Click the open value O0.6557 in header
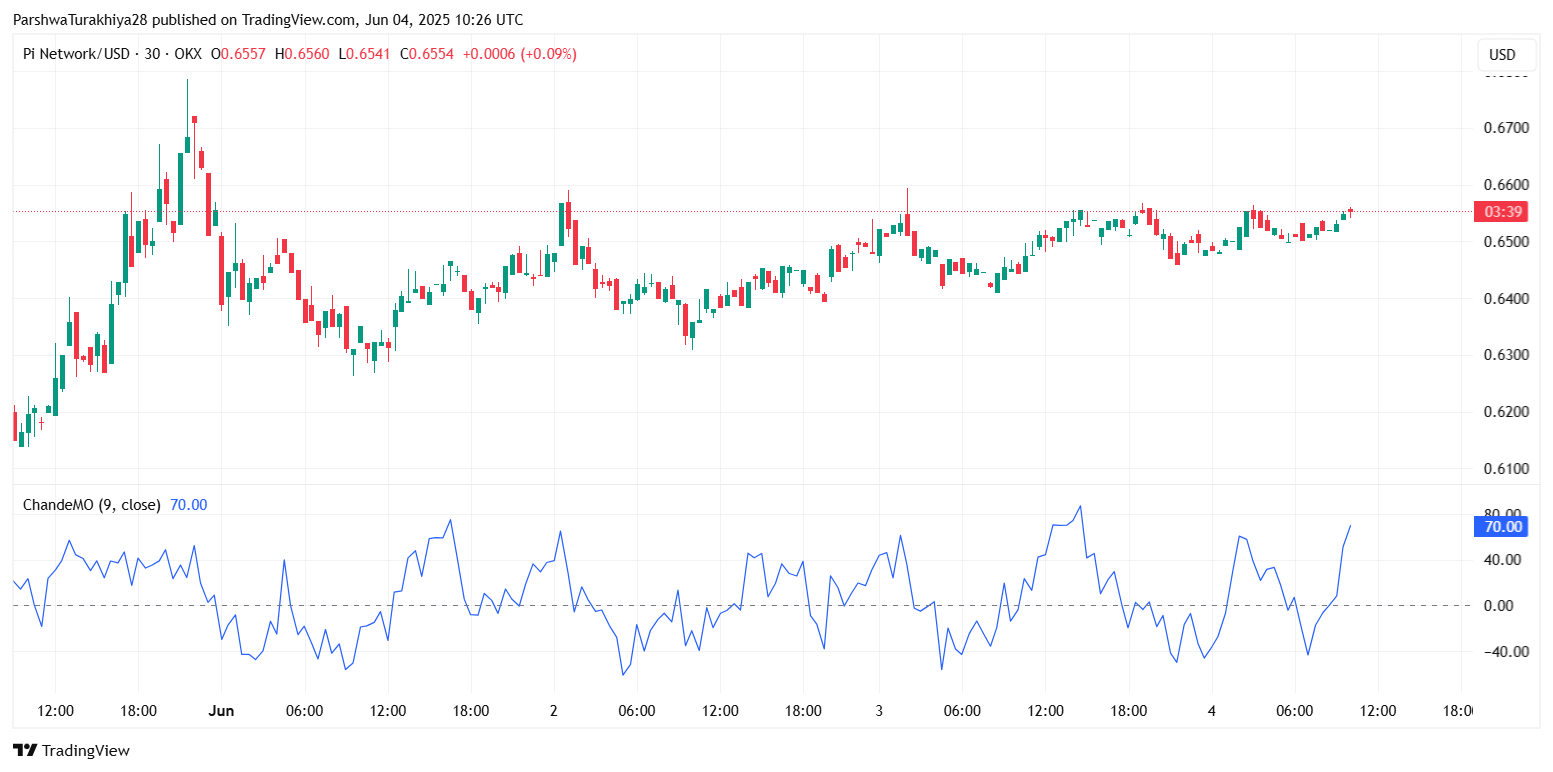The width and height of the screenshot is (1553, 772). 238,54
